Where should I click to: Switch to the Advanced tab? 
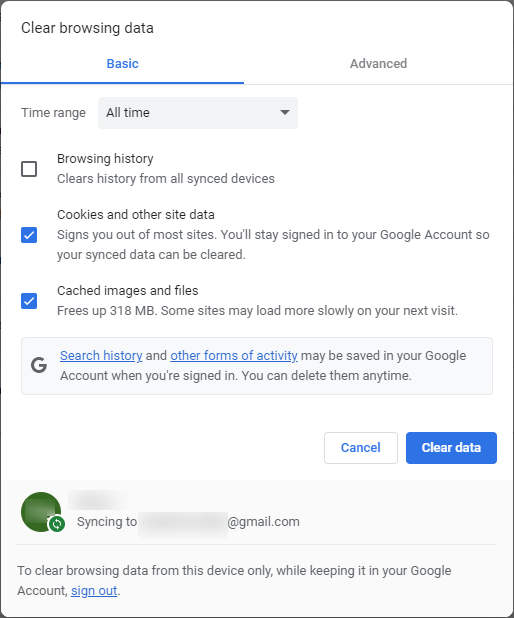[x=378, y=63]
